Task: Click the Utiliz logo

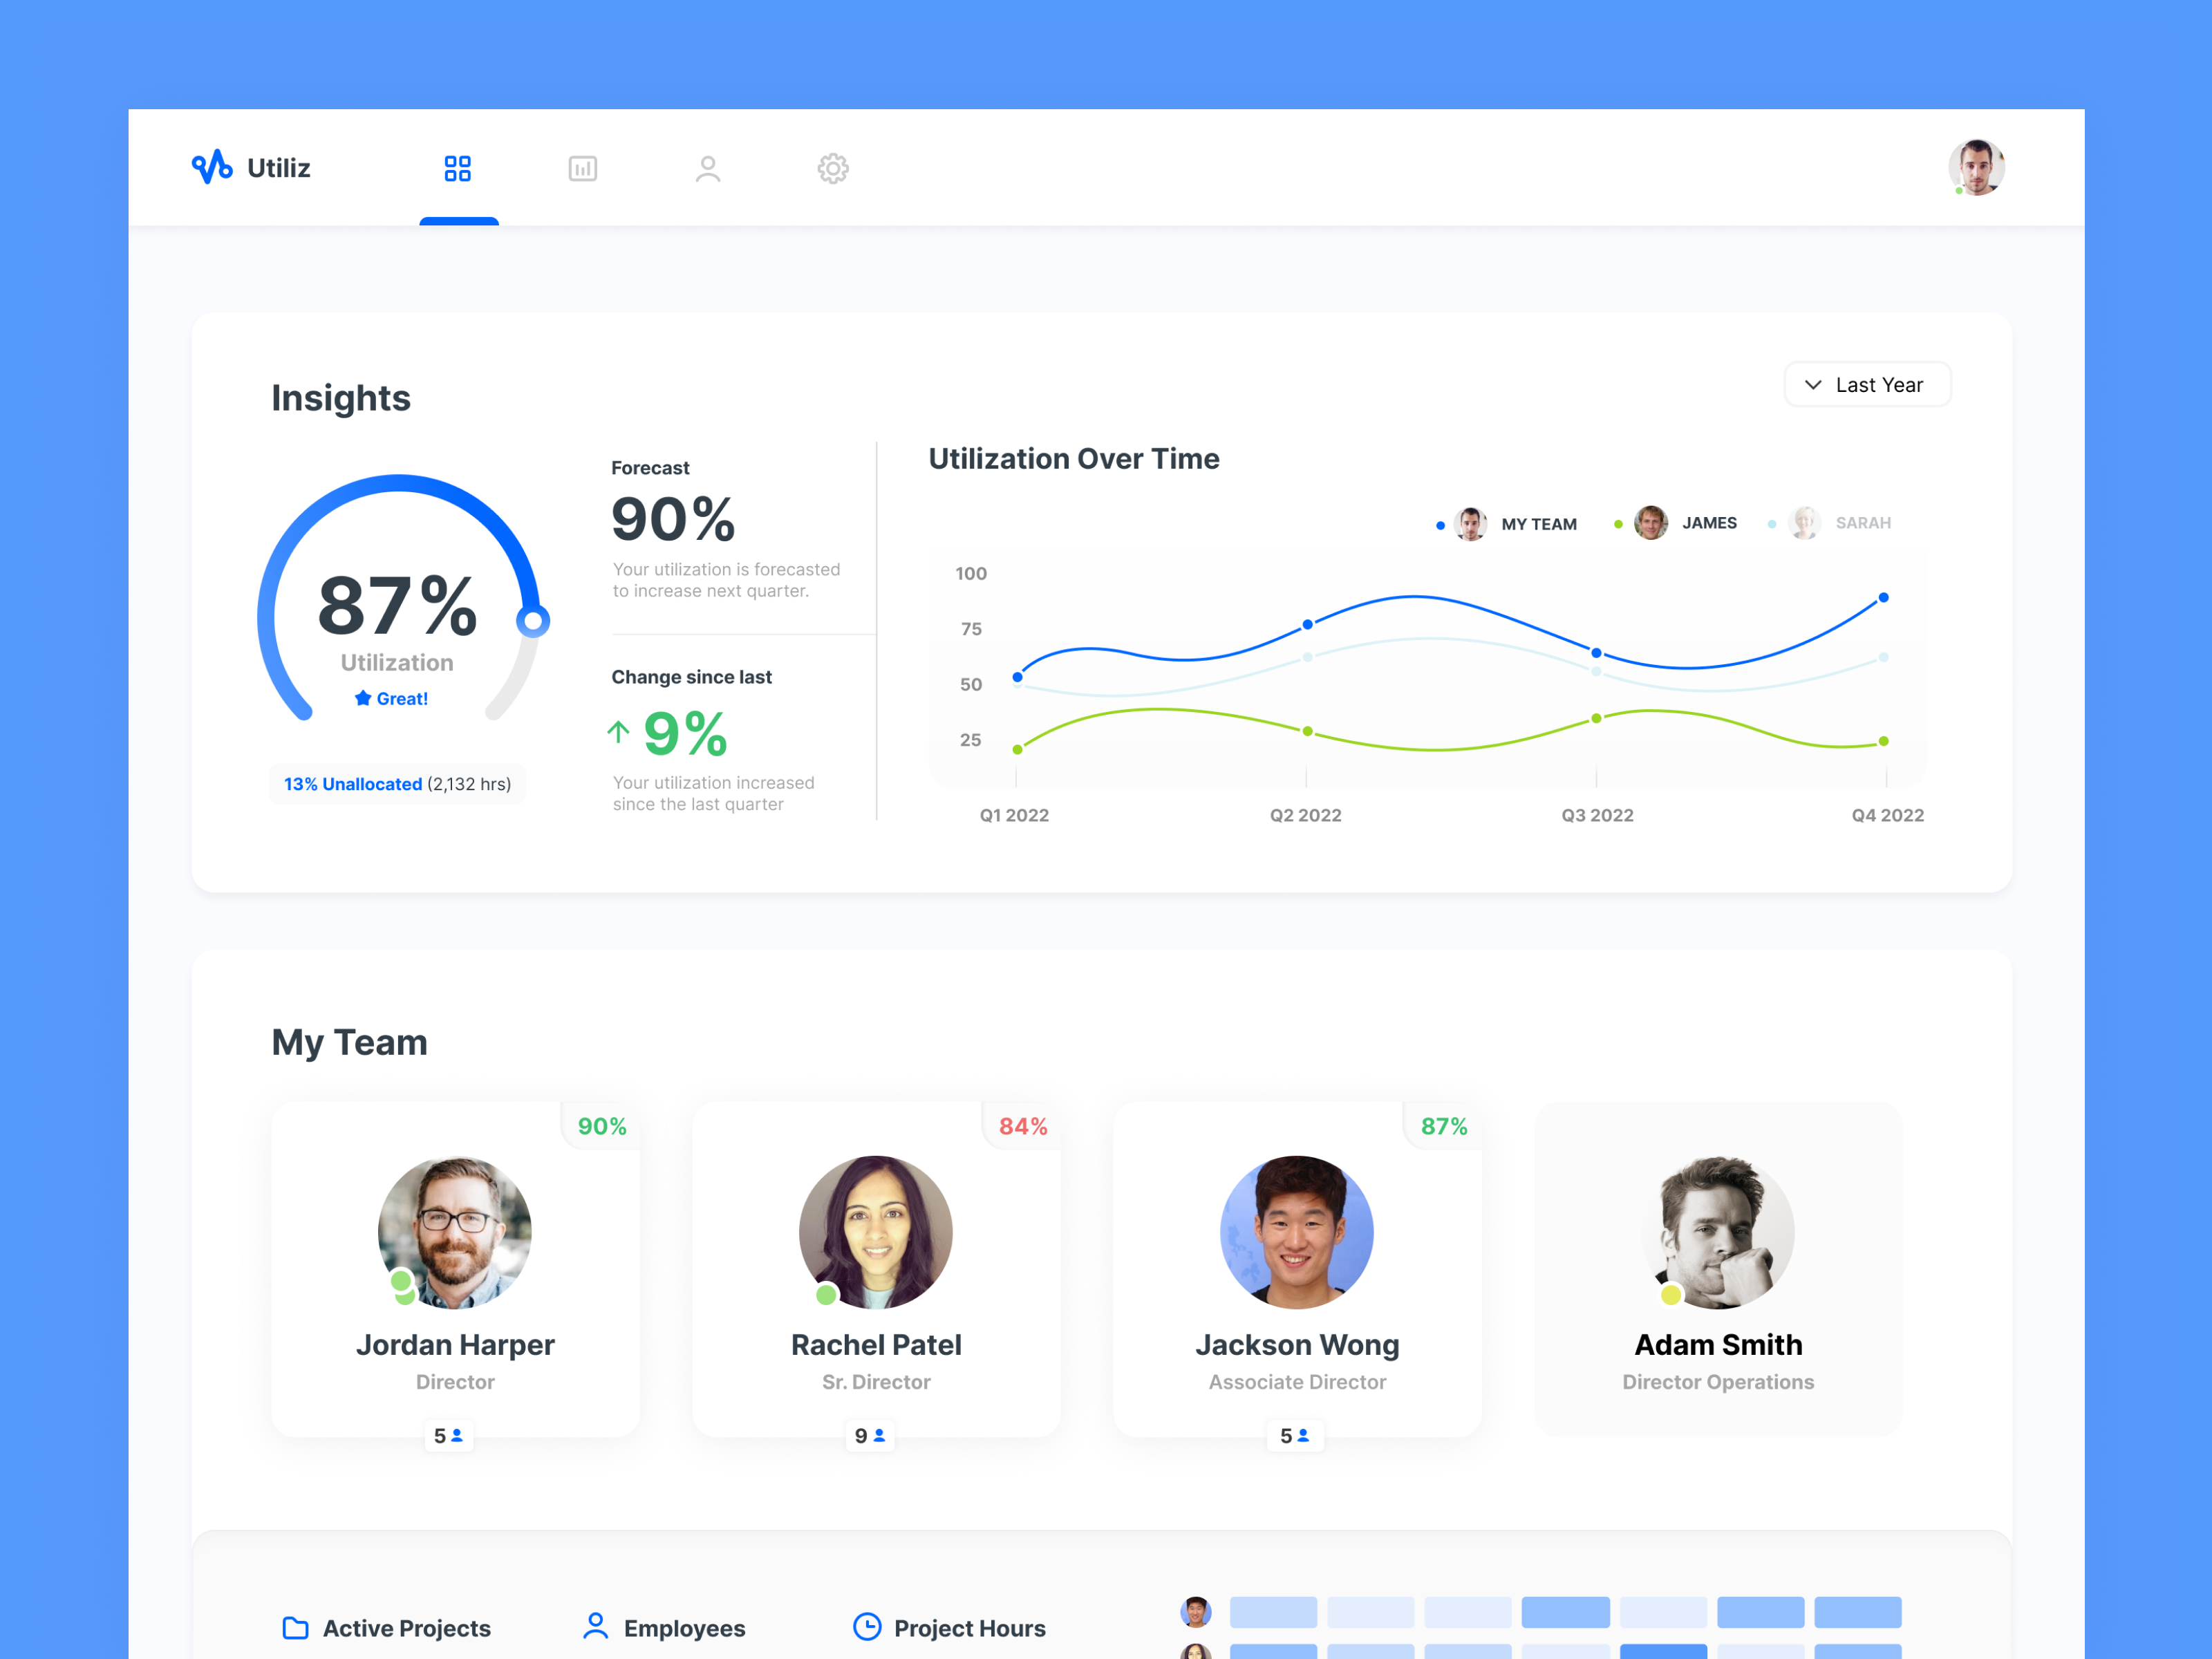Action: 250,167
